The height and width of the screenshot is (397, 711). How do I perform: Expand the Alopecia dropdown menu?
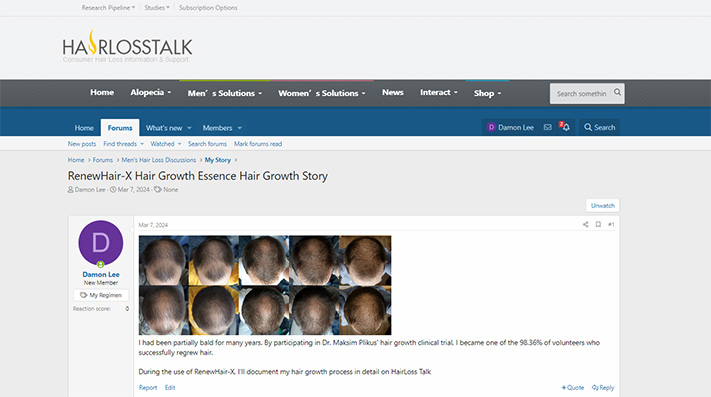pyautogui.click(x=151, y=92)
